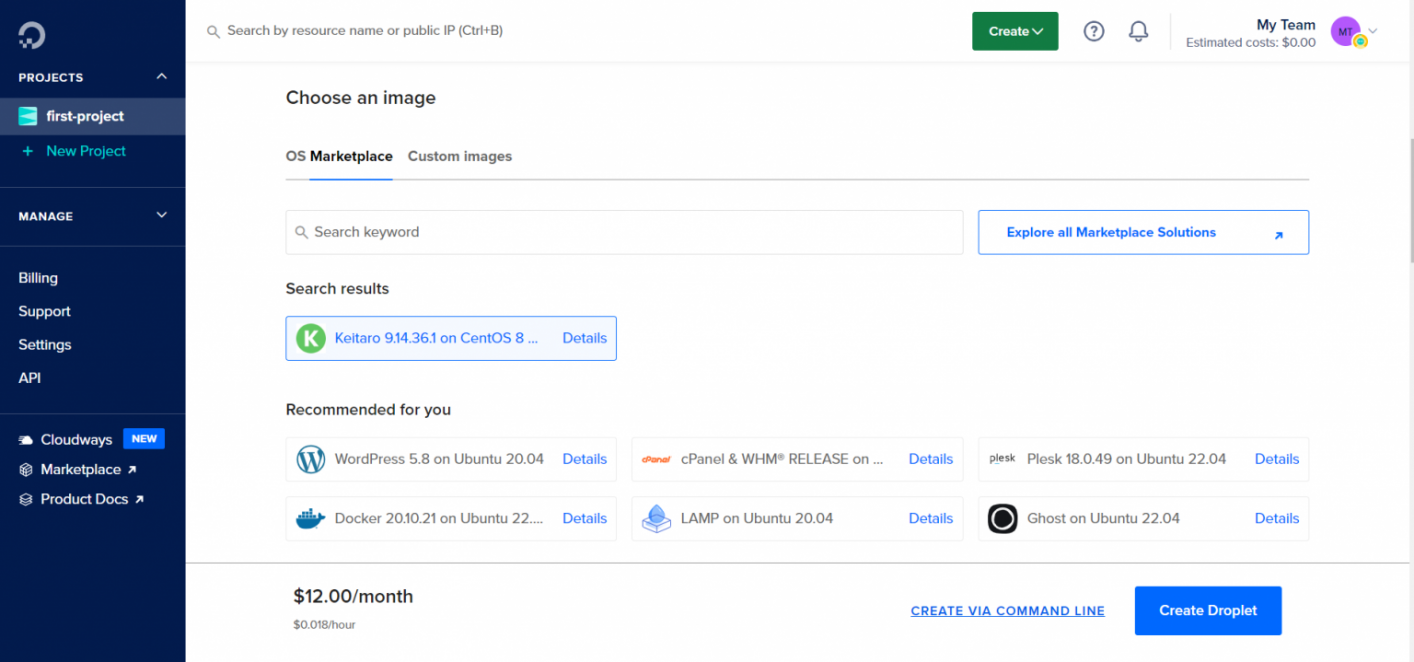Click the New Project link
1414x662 pixels.
click(x=86, y=151)
